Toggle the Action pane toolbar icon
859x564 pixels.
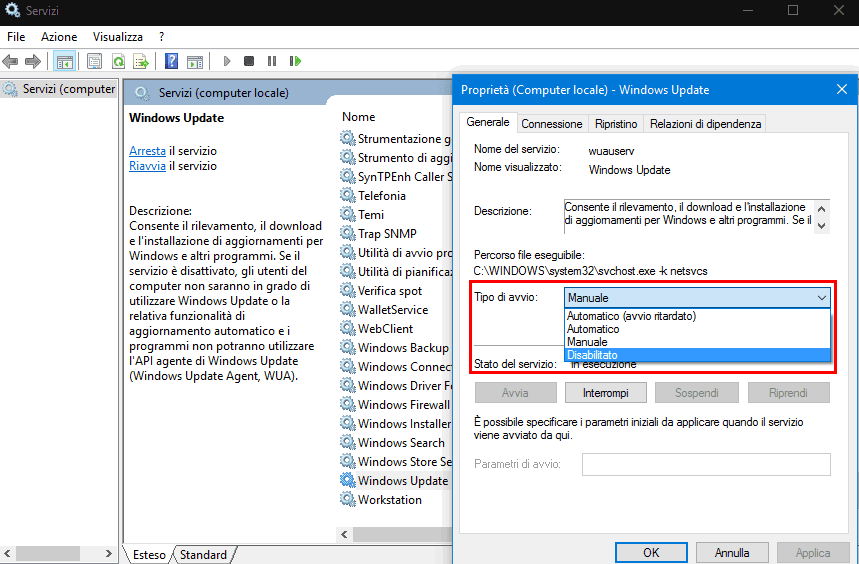coord(195,61)
